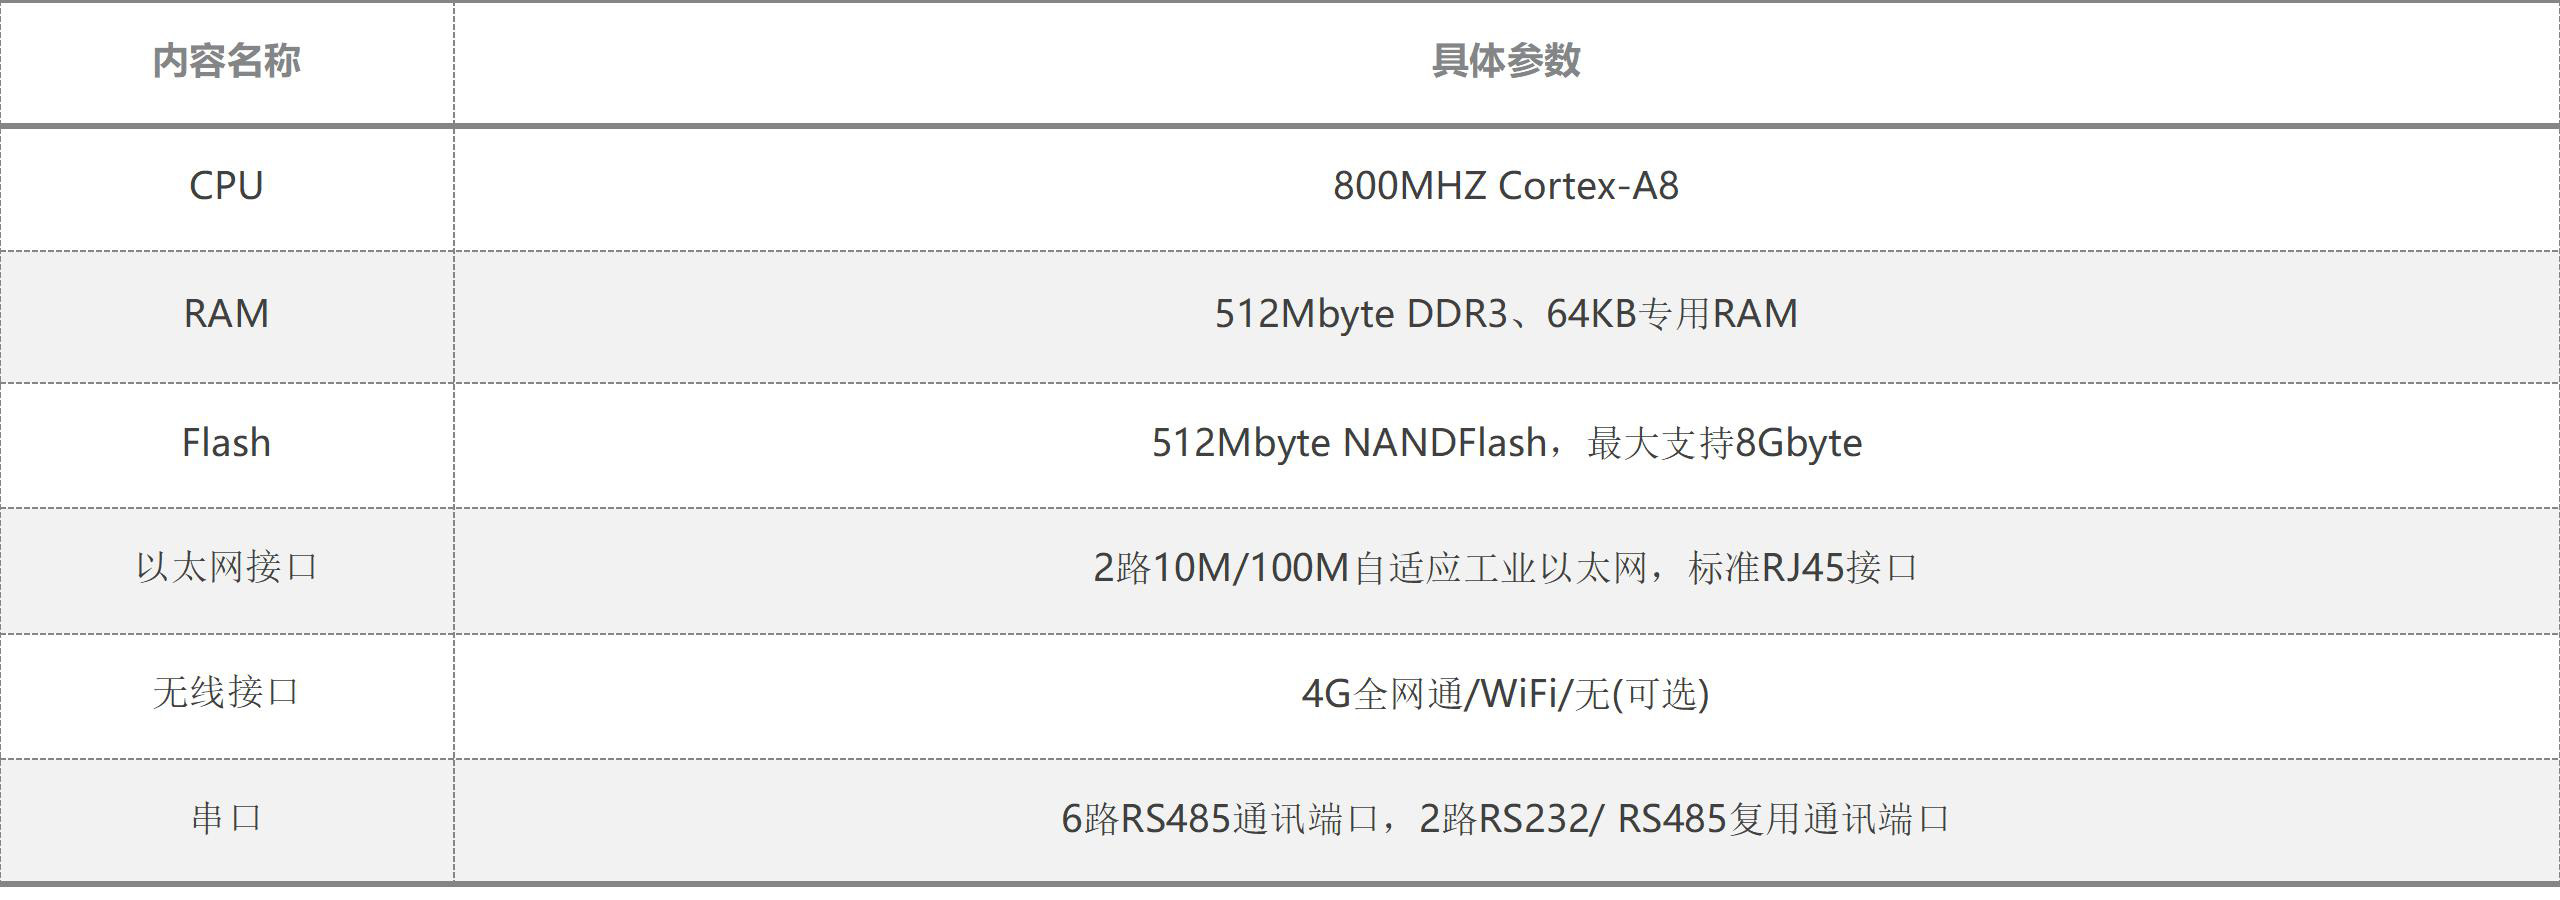Select the 以太网接口 row label

pos(226,568)
